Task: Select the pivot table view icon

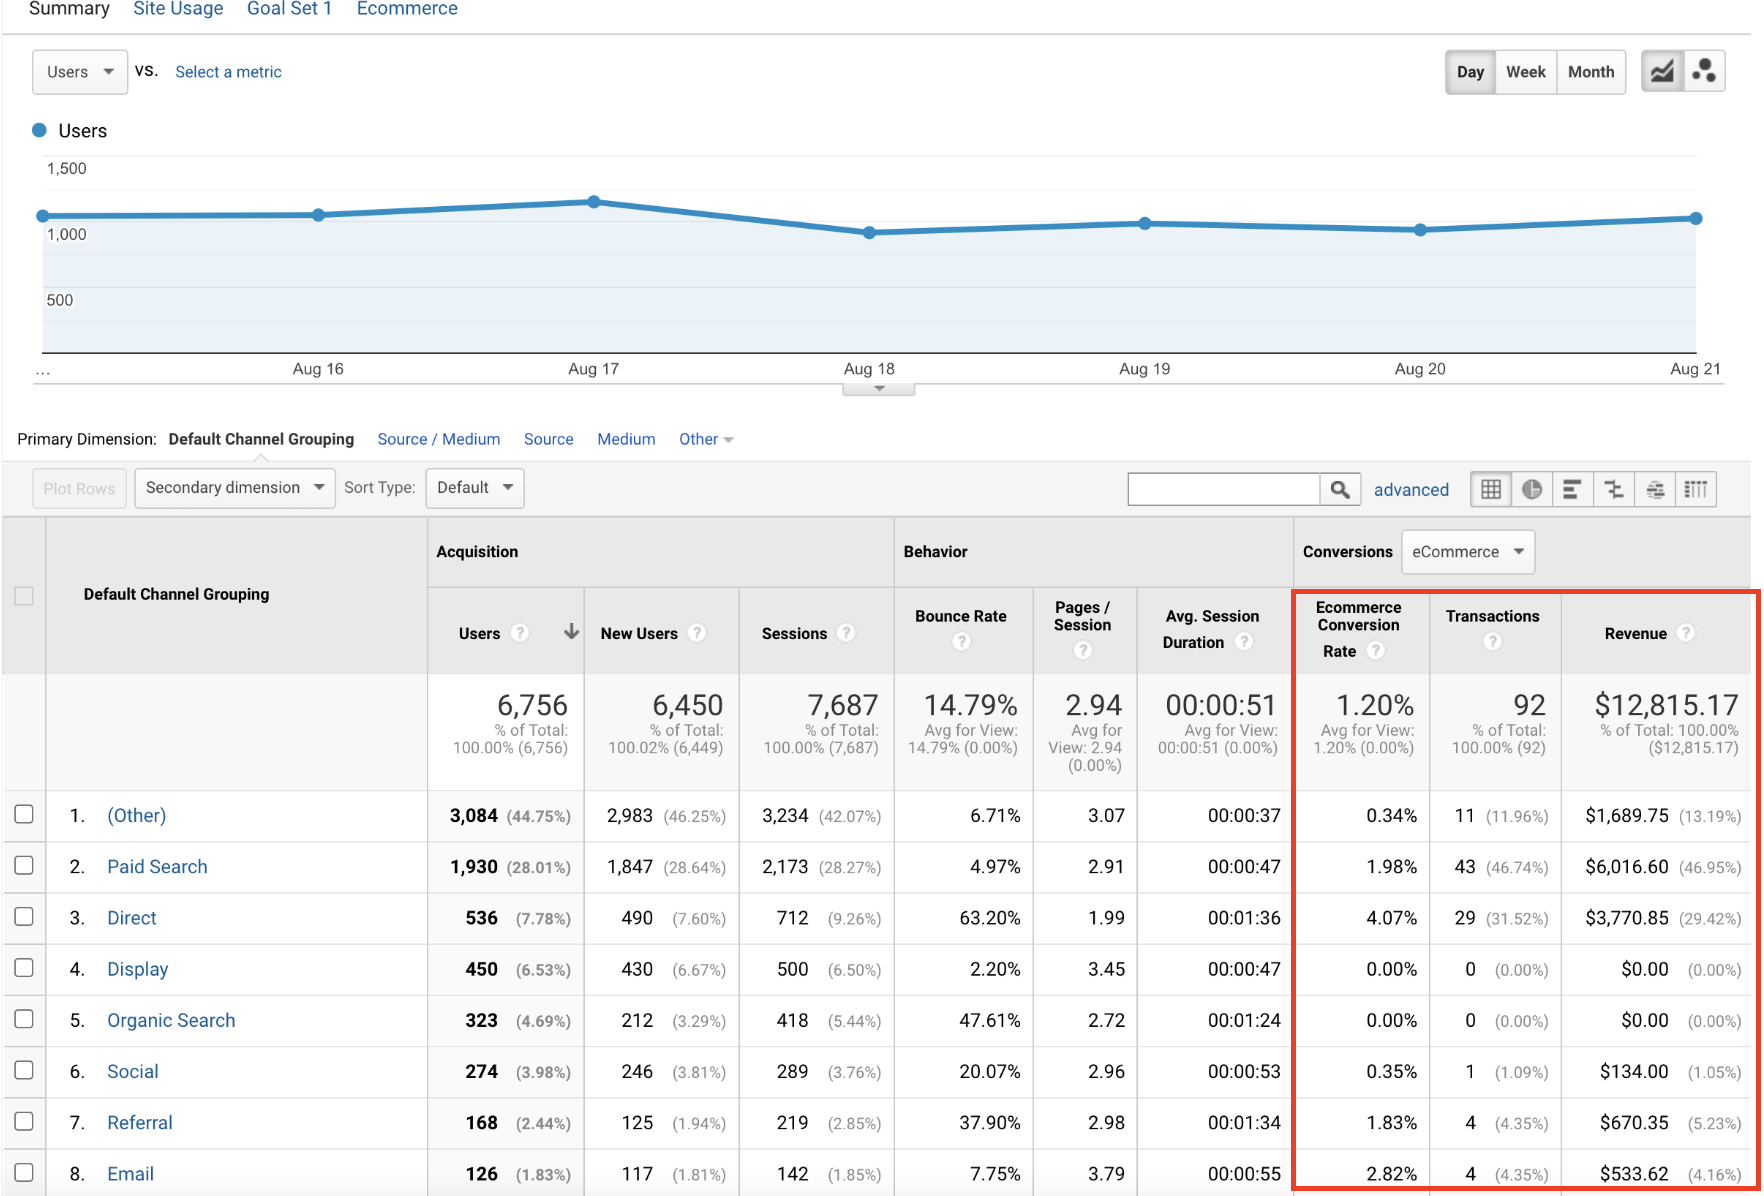Action: point(1696,489)
